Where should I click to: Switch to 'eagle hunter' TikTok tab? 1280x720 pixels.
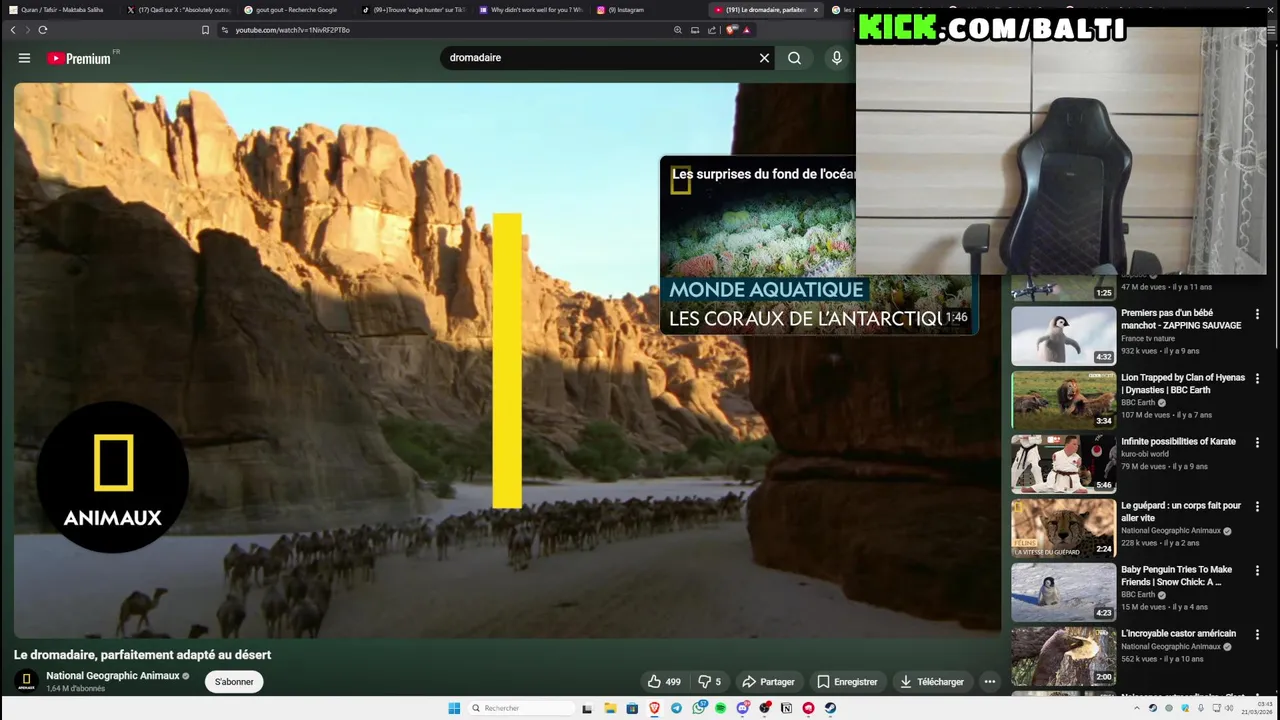click(412, 10)
